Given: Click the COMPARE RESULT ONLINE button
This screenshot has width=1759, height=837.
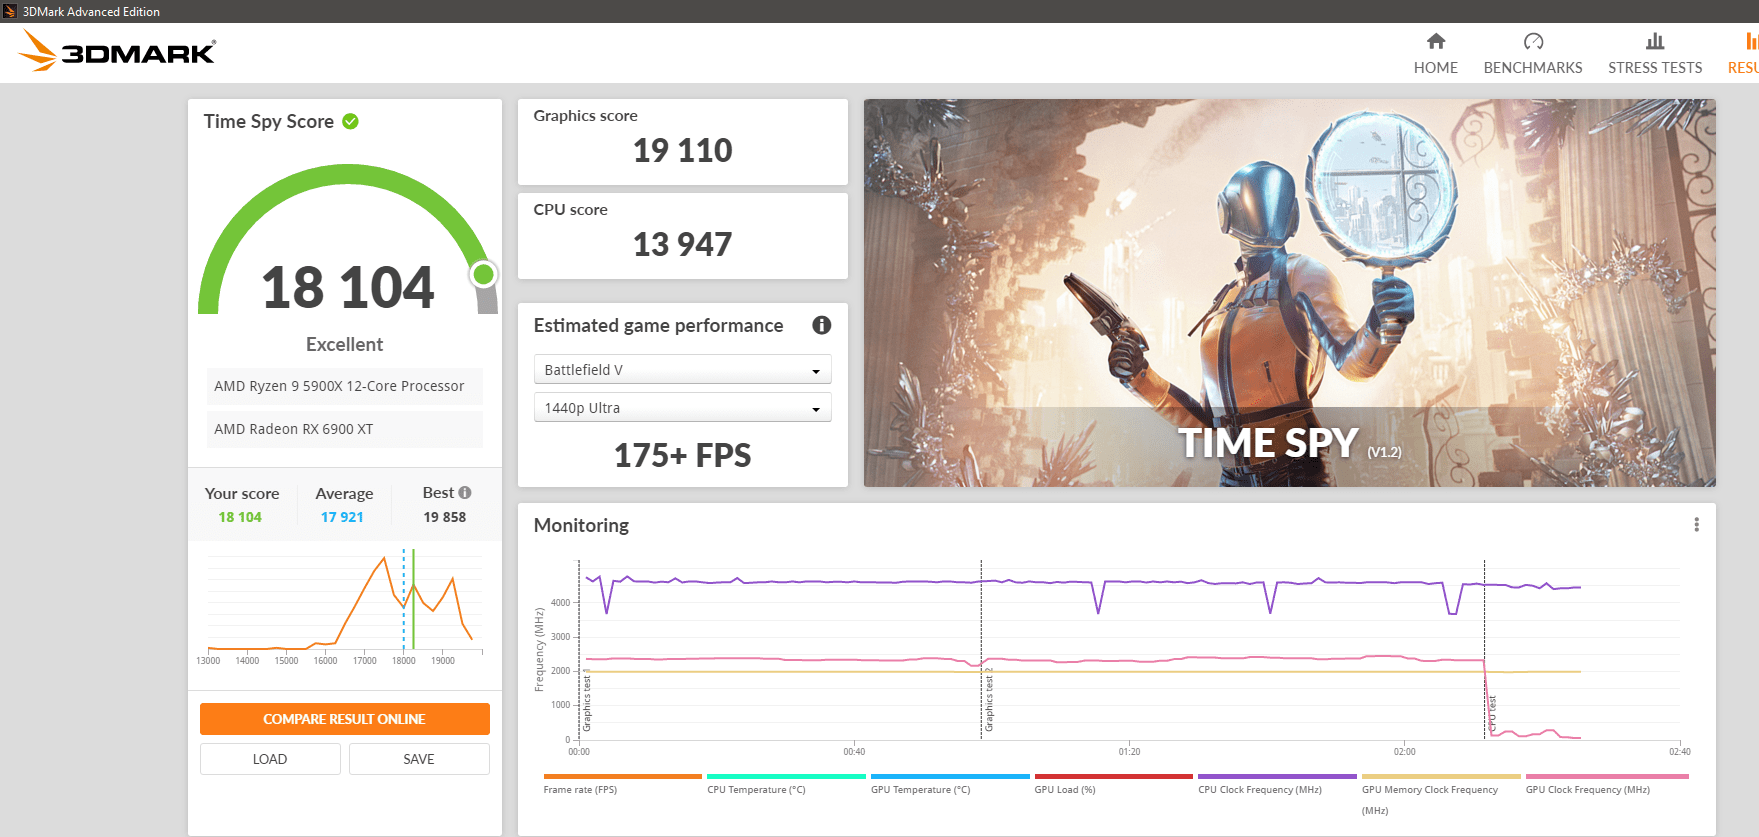Looking at the screenshot, I should [x=344, y=719].
